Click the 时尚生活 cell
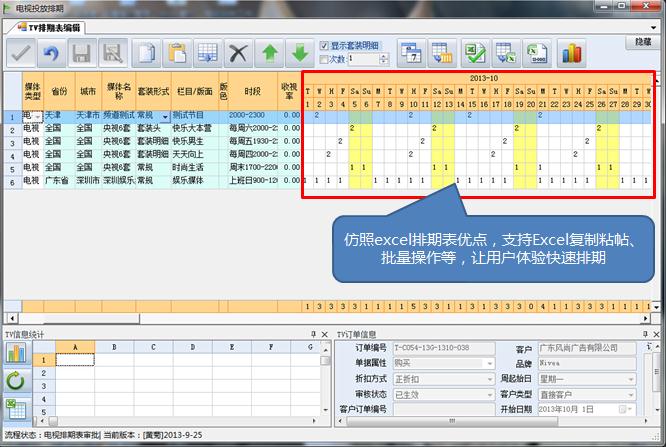 click(195, 168)
